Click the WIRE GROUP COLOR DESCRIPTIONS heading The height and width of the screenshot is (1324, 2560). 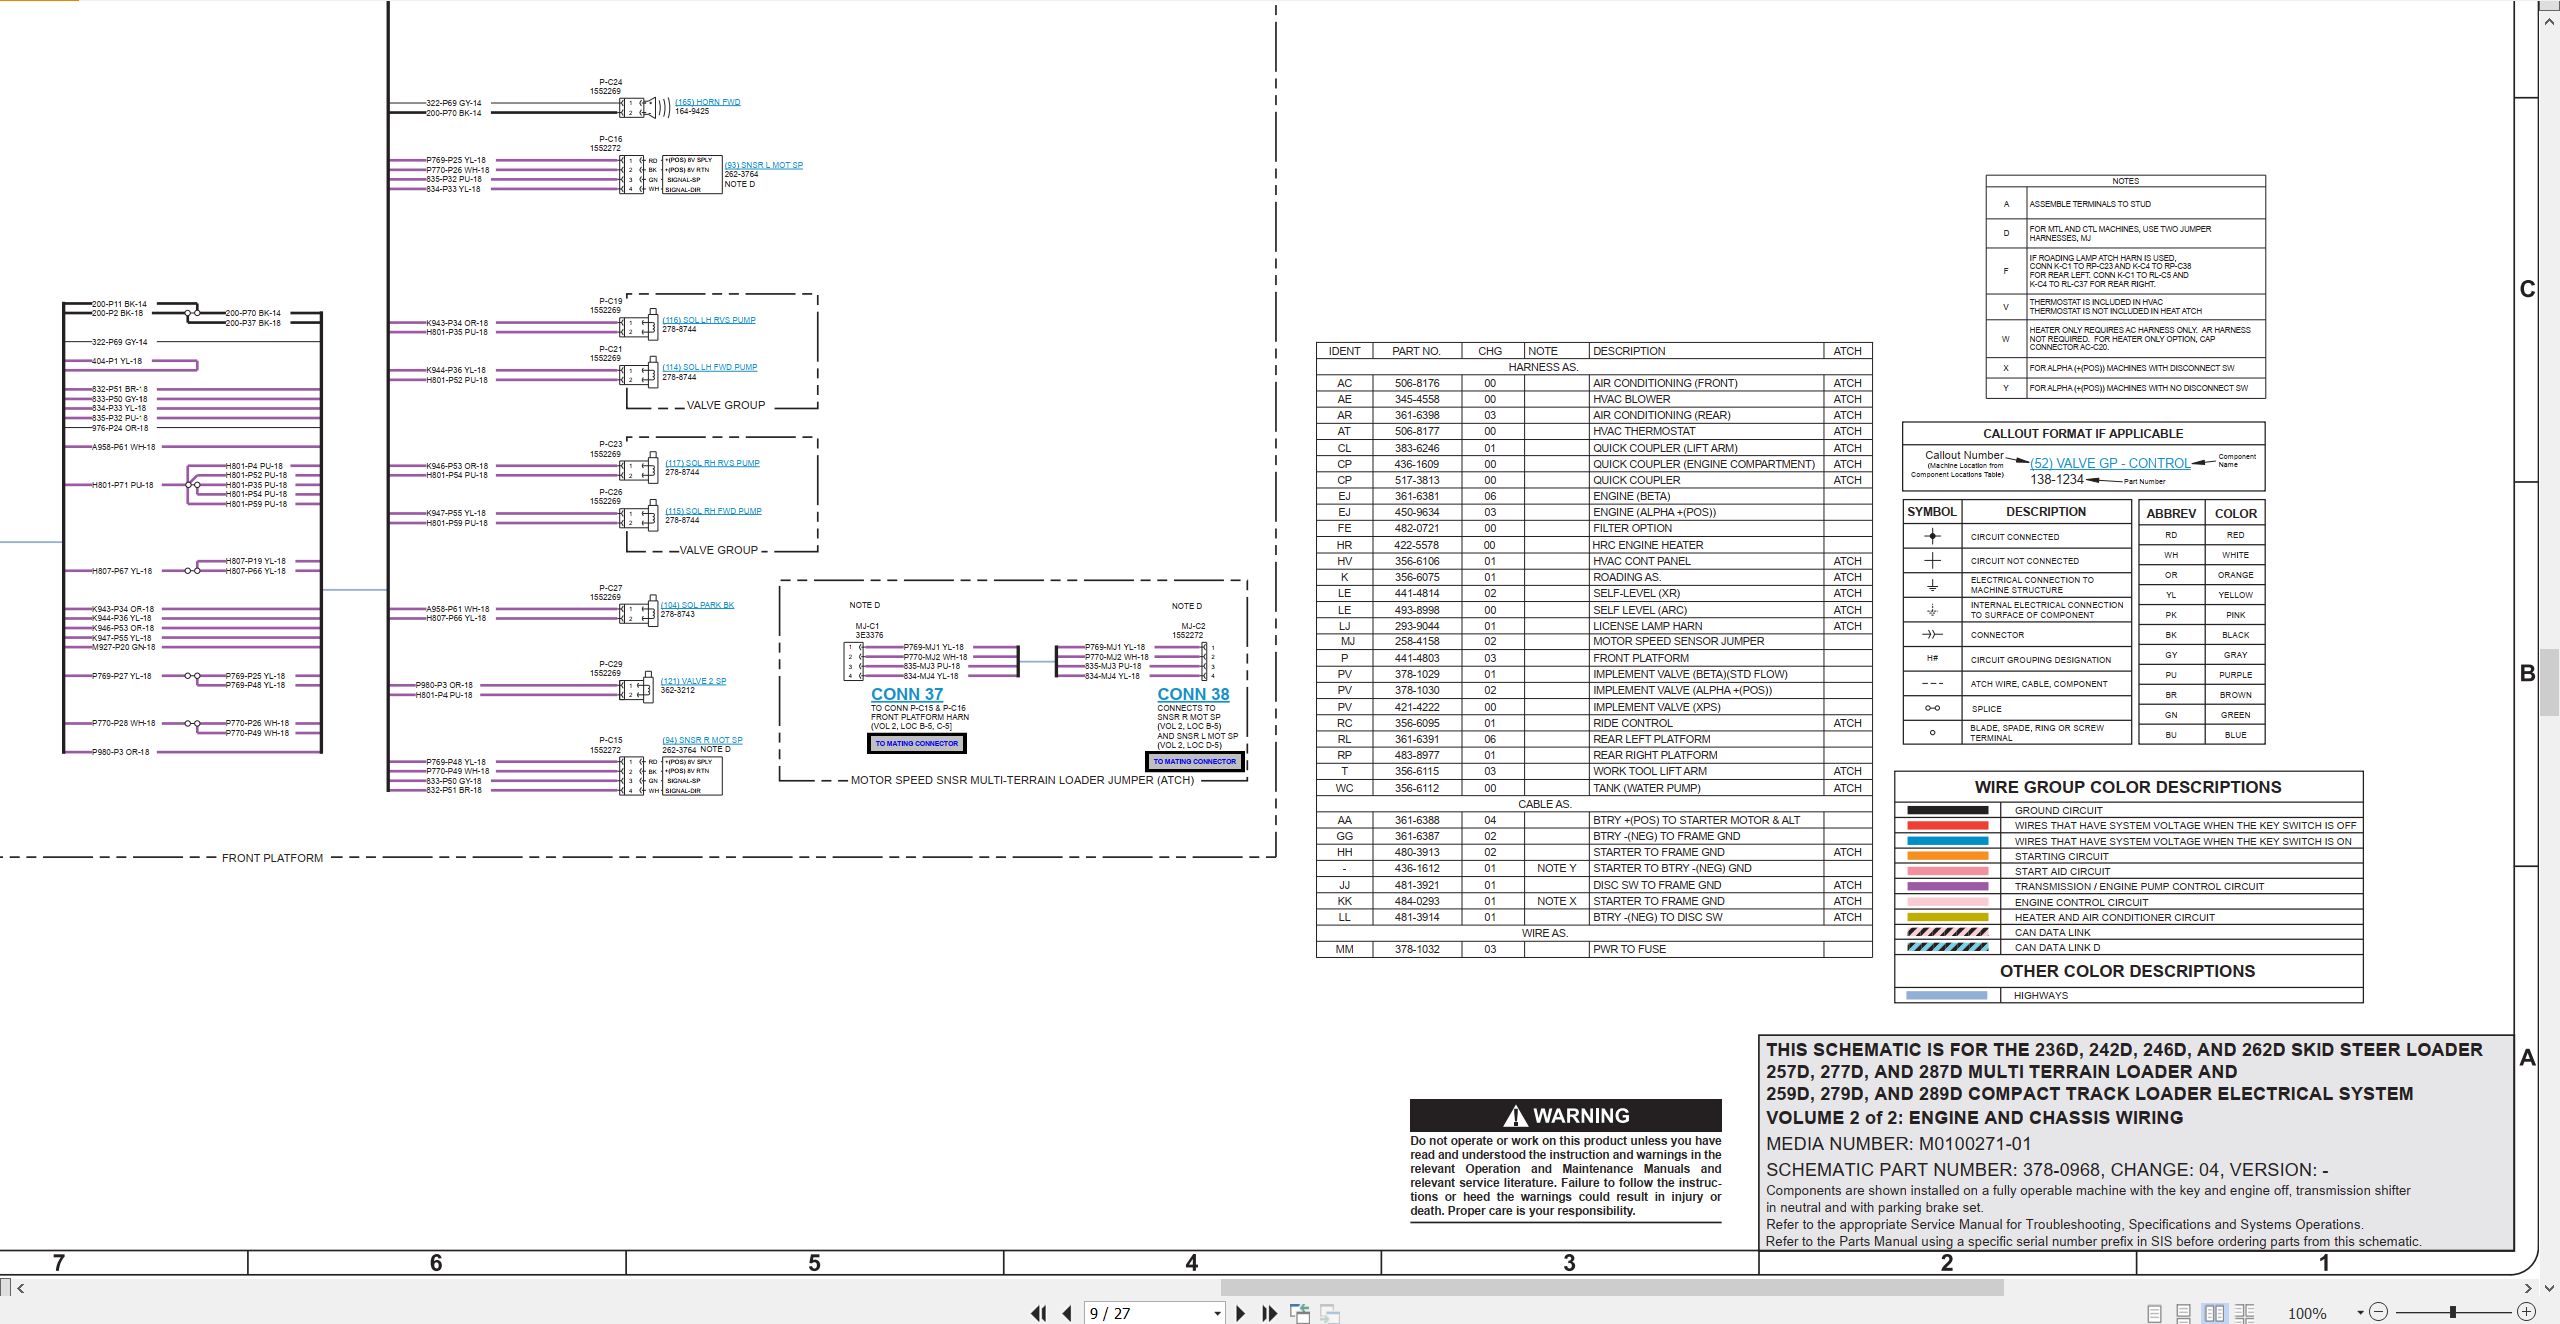[2128, 787]
